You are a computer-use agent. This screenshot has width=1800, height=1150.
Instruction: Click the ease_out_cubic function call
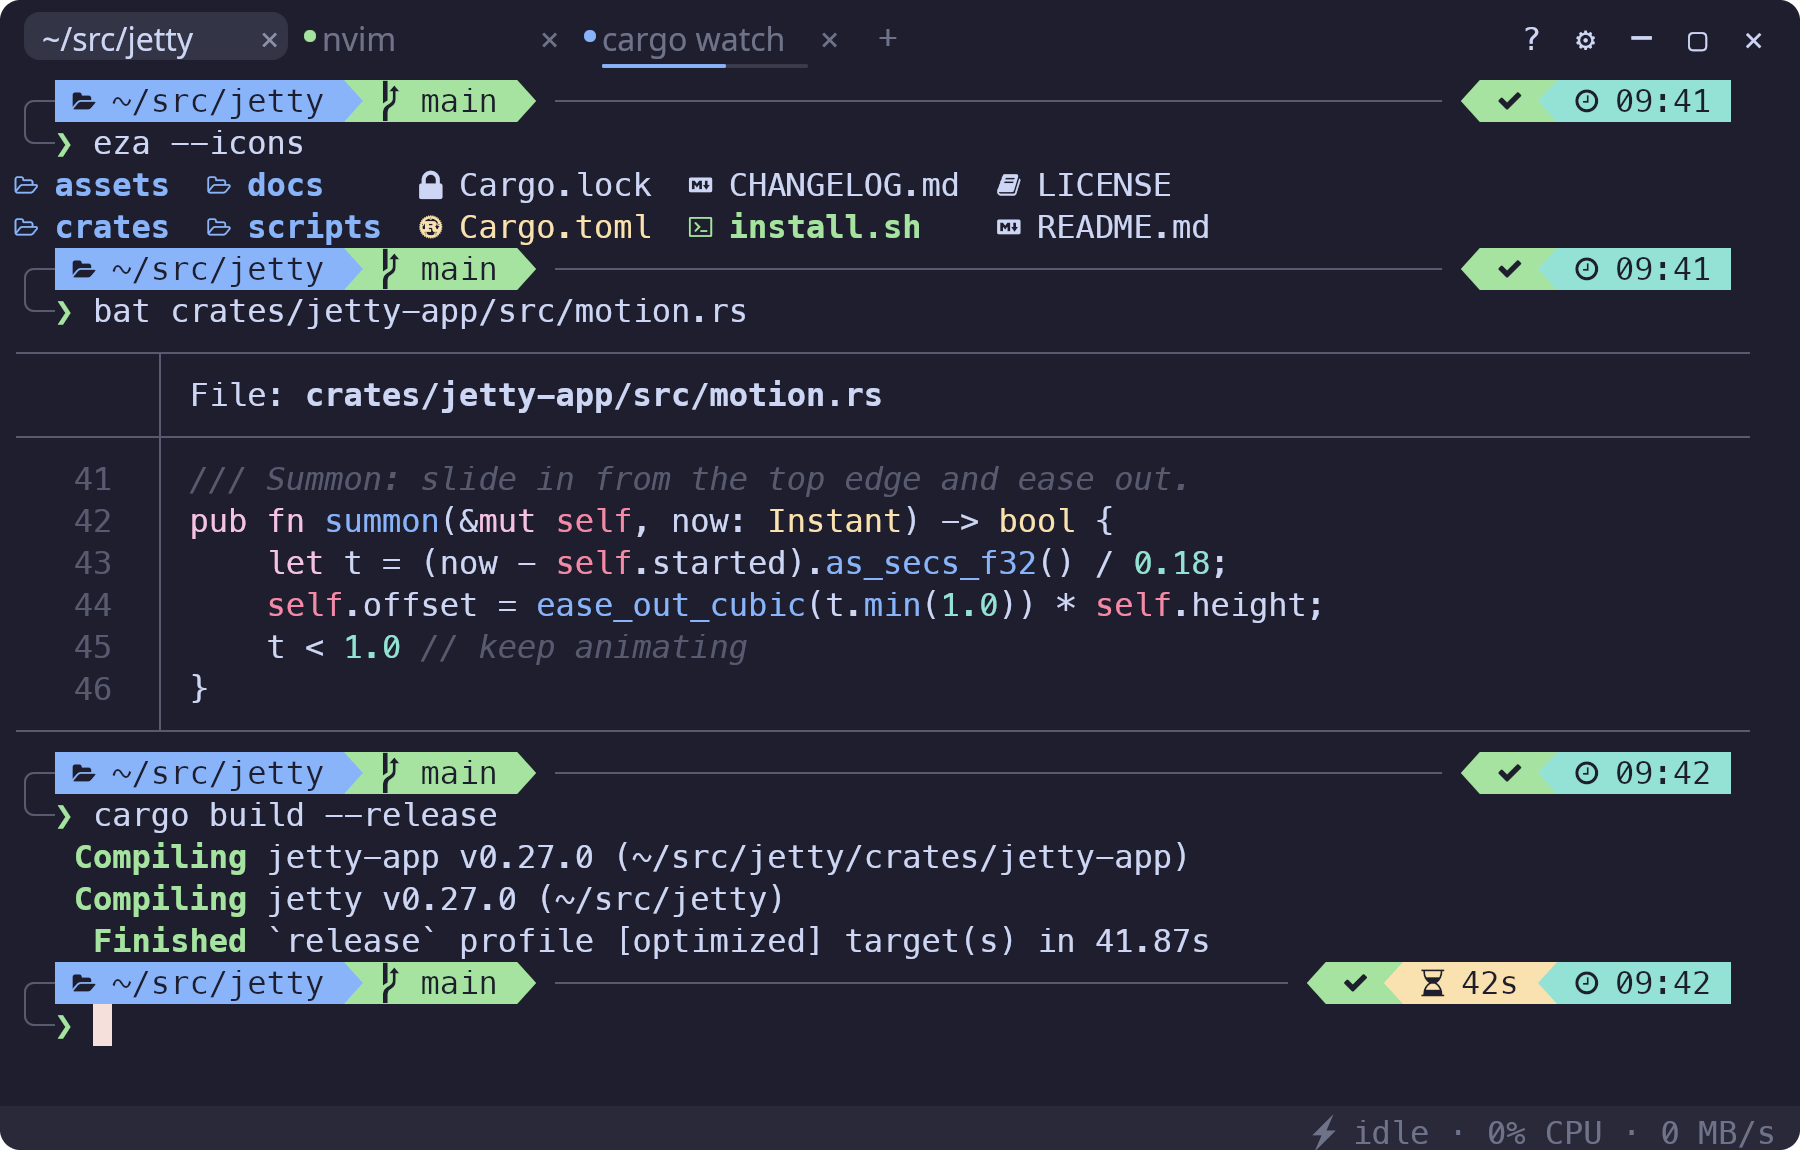point(671,605)
